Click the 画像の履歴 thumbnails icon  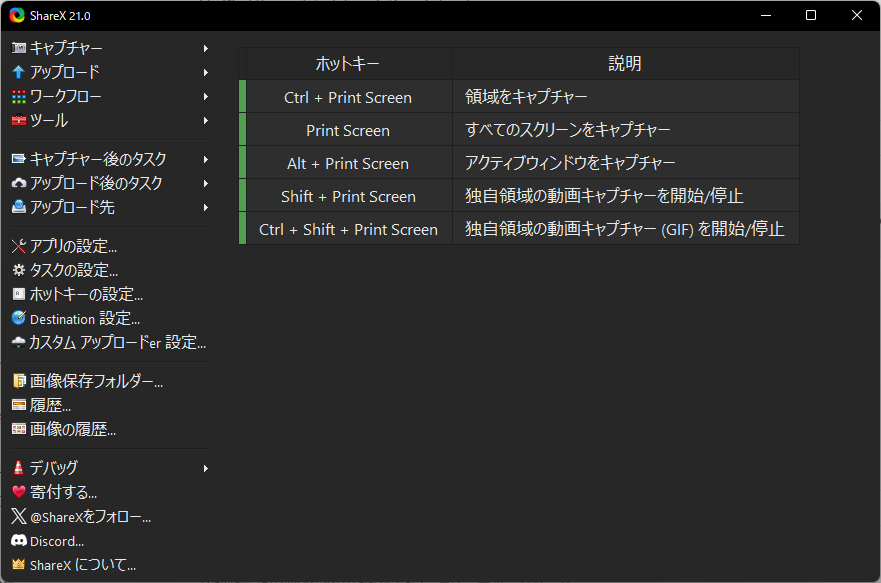[19, 430]
